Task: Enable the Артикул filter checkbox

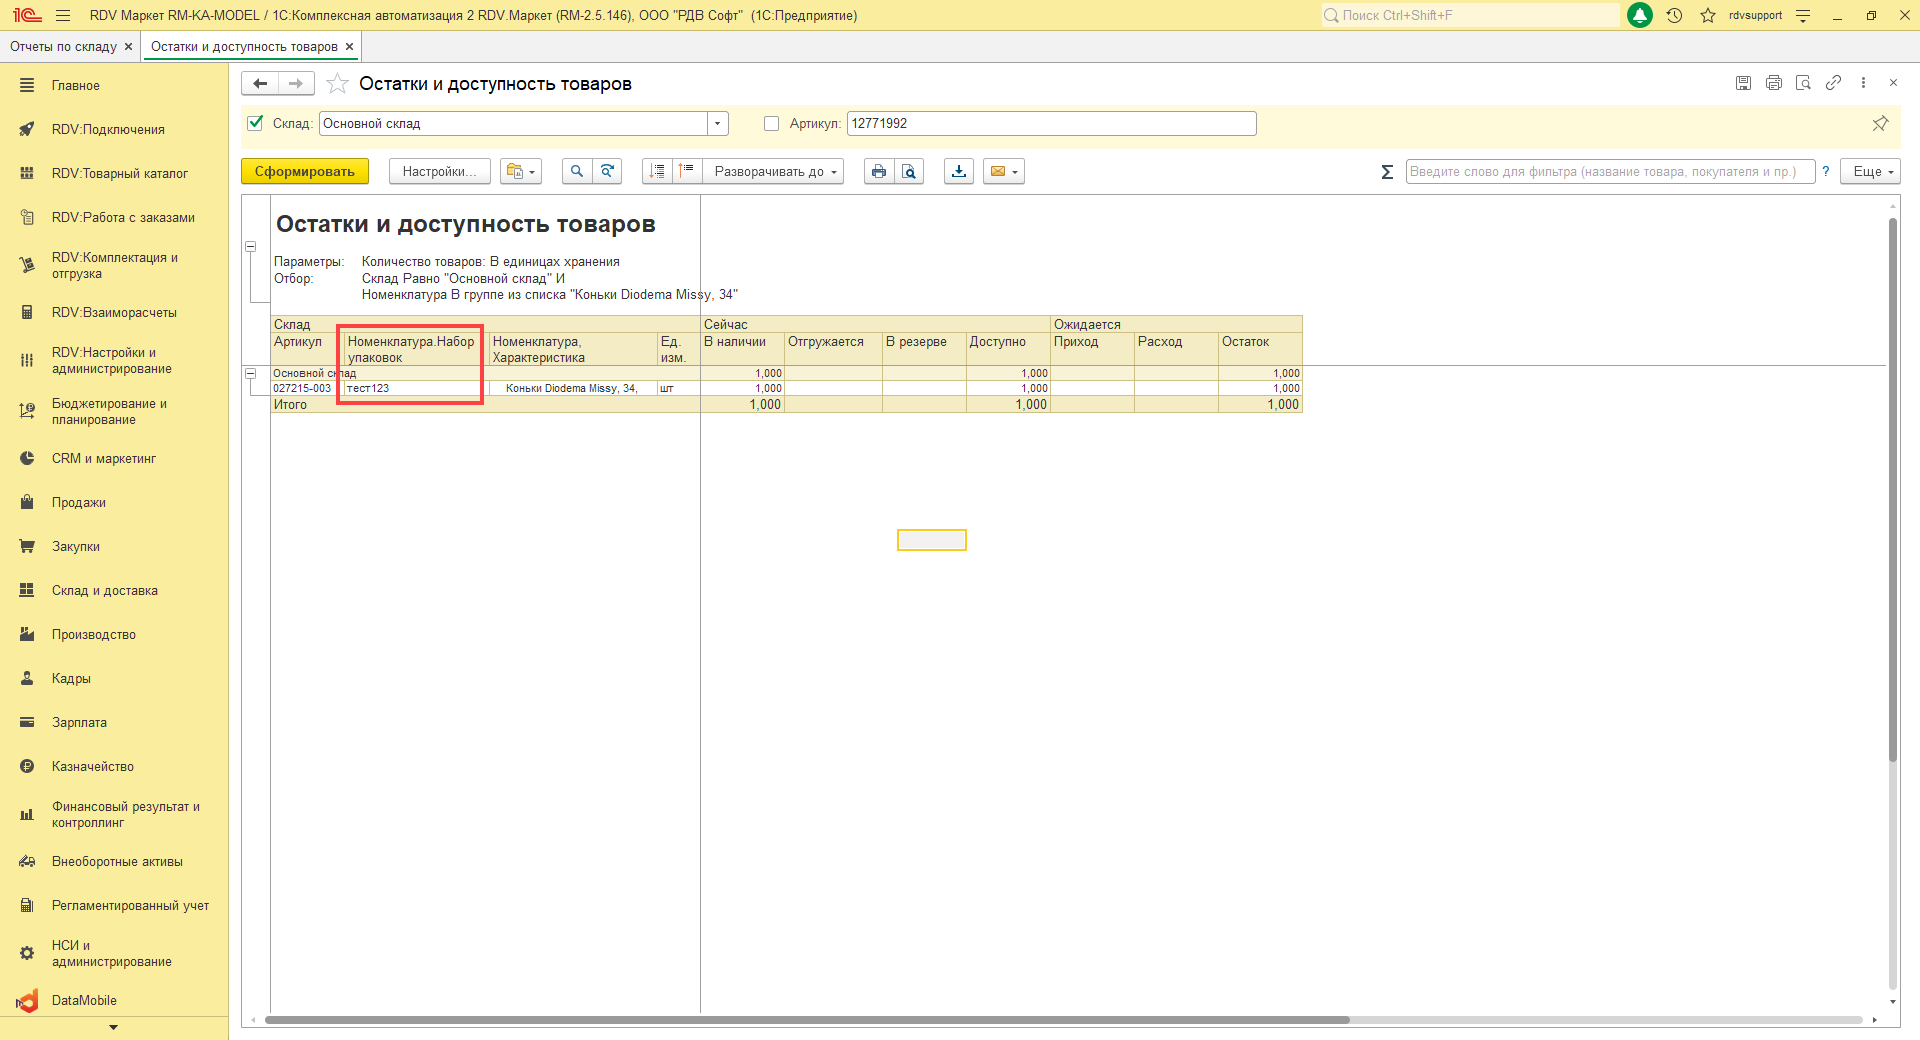Action: (x=771, y=123)
